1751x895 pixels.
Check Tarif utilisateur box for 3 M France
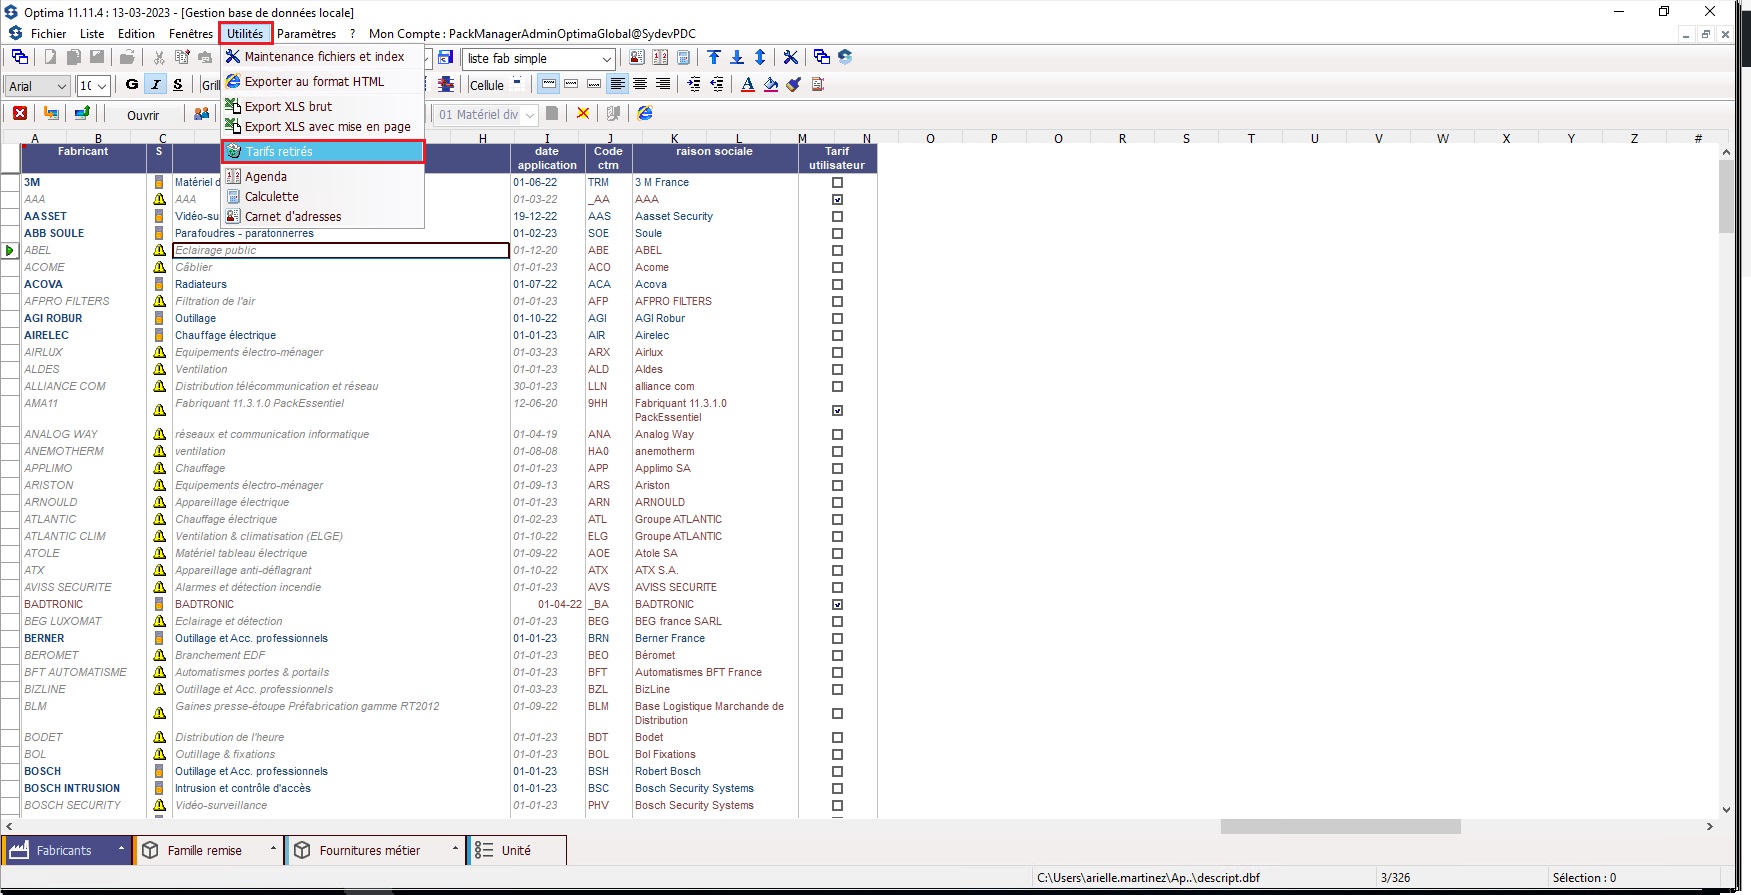pyautogui.click(x=837, y=183)
